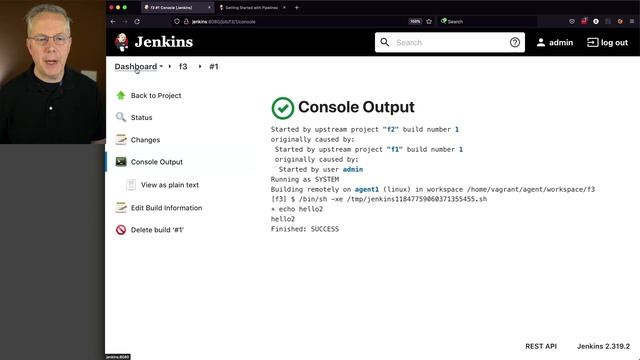
Task: Click the magnifier icon in Jenkins search
Action: 384,42
